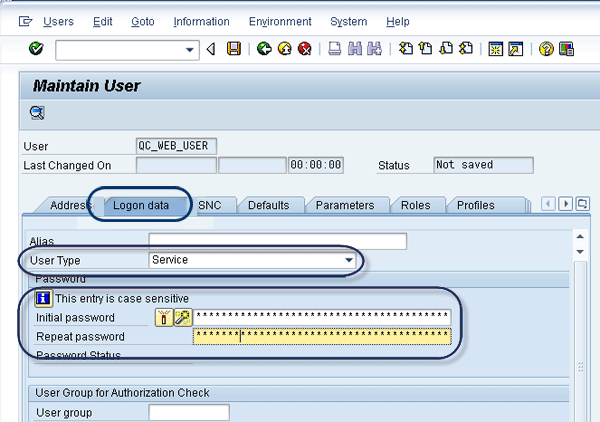
Task: Click the password wizard key icon
Action: 181,317
